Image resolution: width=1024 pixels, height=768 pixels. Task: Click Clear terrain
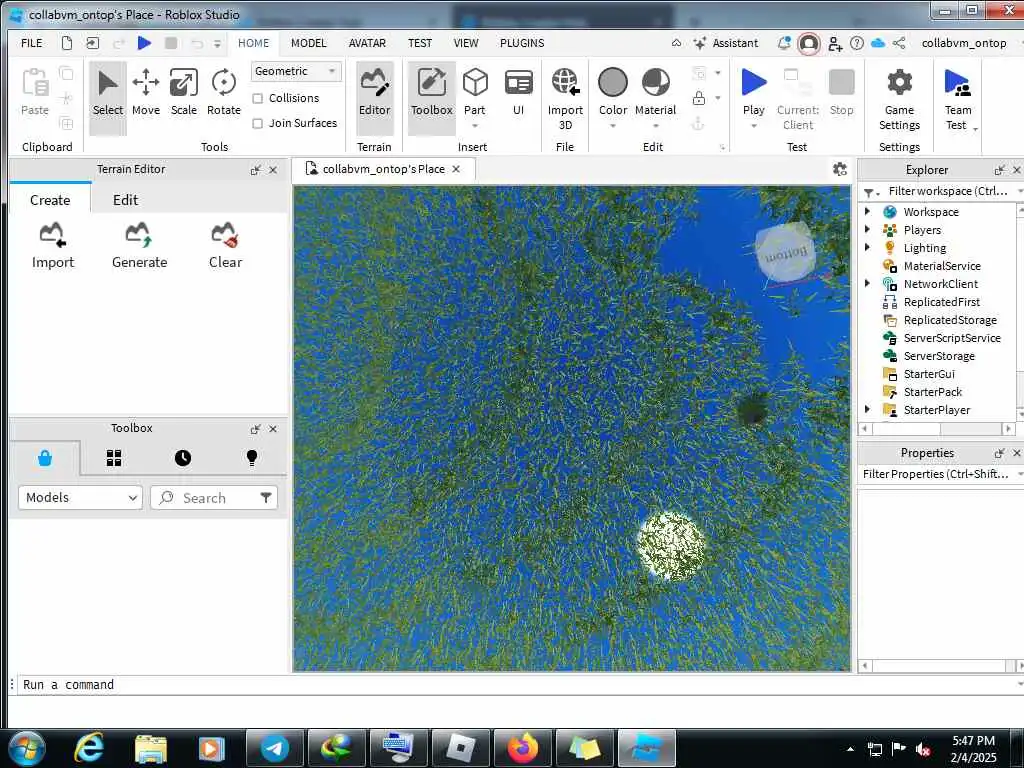pos(225,246)
